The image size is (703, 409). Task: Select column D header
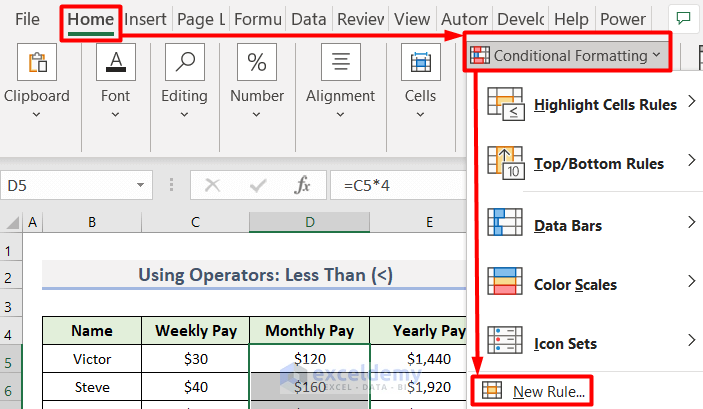click(x=309, y=222)
